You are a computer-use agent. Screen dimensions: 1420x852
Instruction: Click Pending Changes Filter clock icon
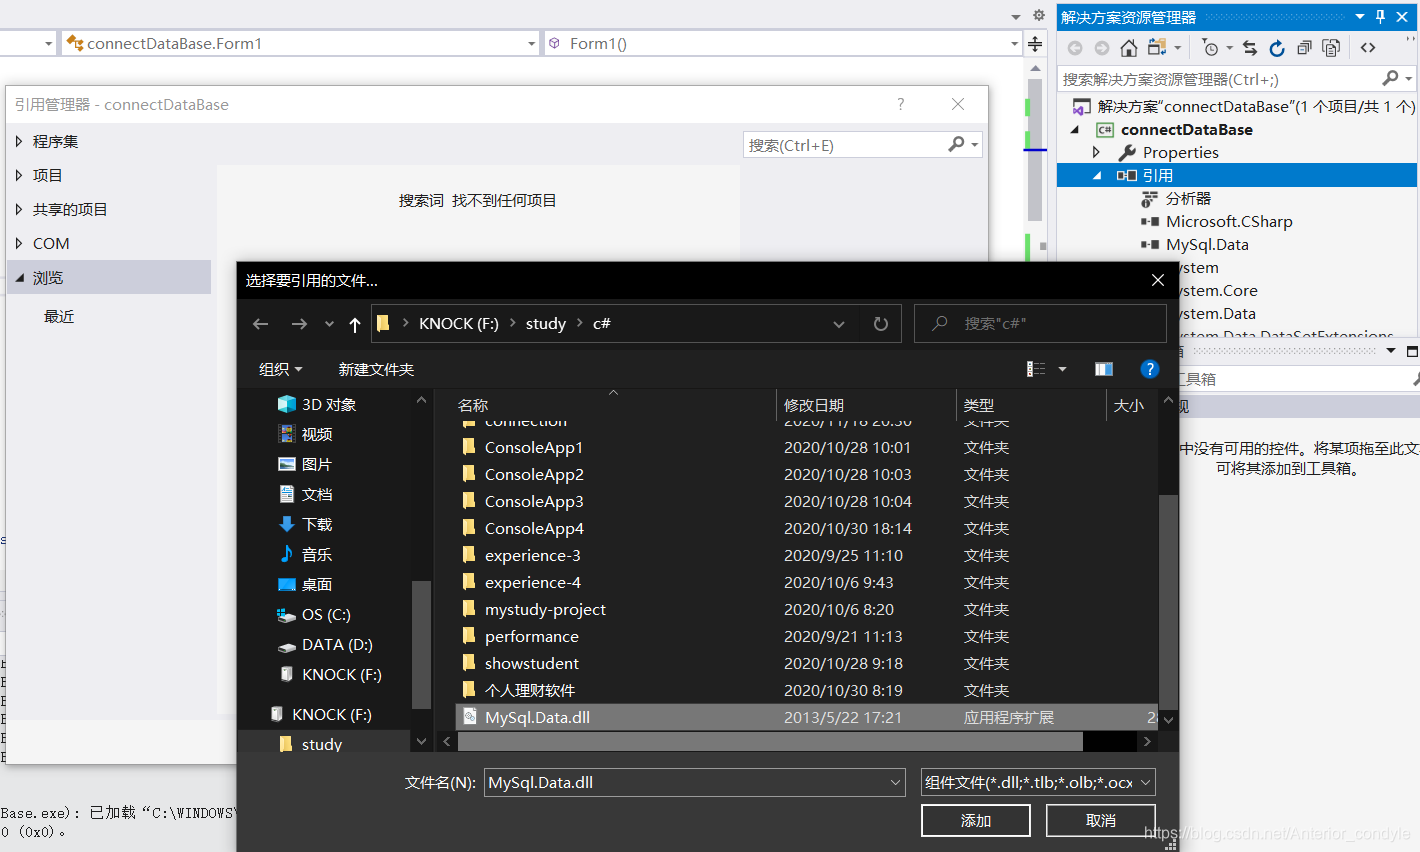click(1210, 48)
